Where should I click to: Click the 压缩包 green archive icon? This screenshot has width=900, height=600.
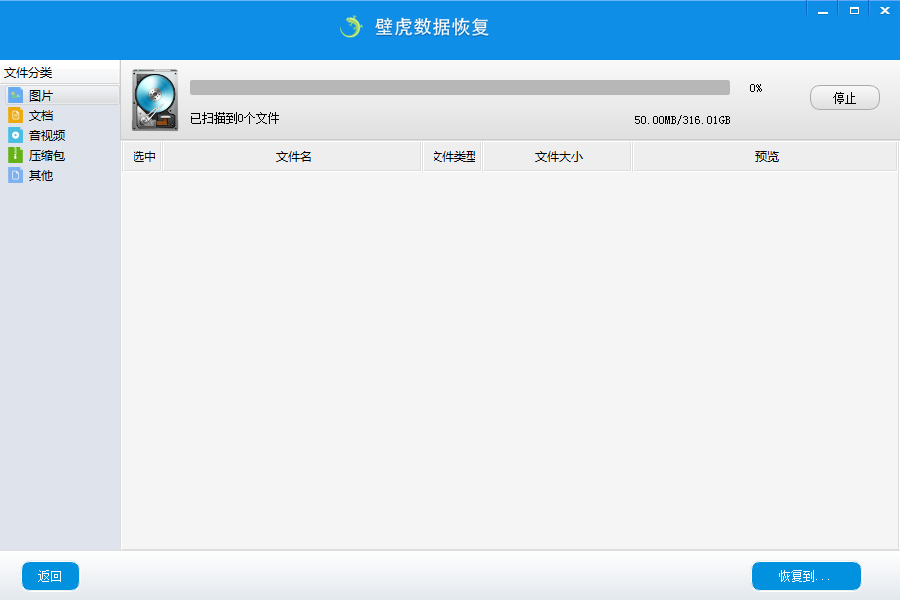[15, 155]
